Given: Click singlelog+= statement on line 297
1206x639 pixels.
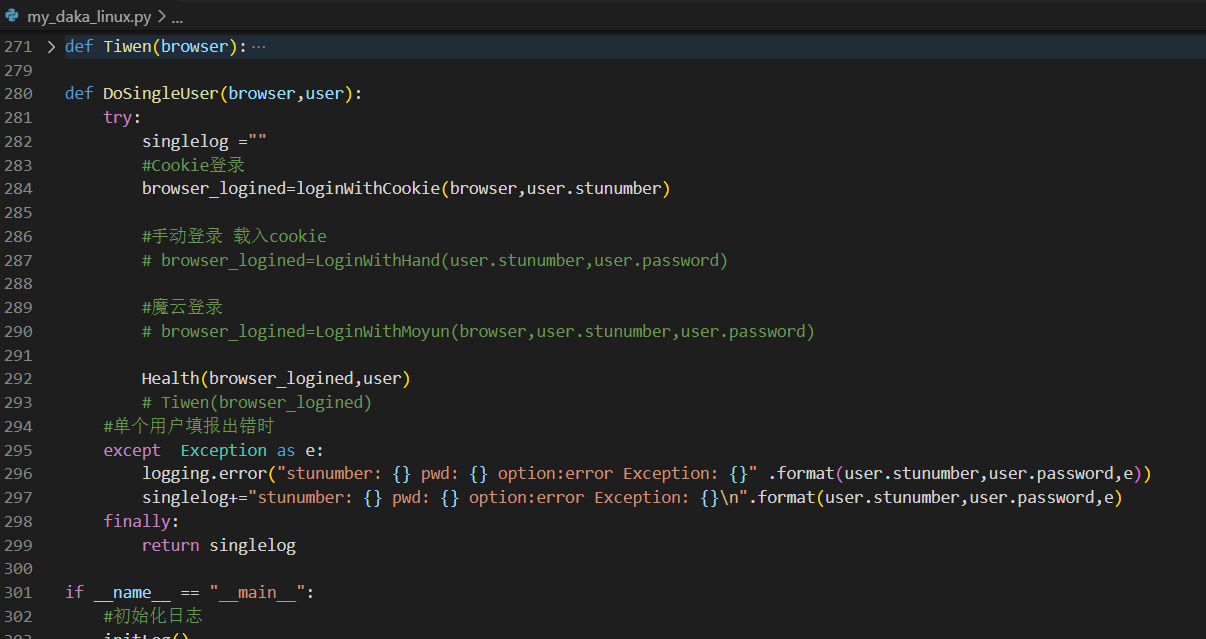Looking at the screenshot, I should pos(632,497).
